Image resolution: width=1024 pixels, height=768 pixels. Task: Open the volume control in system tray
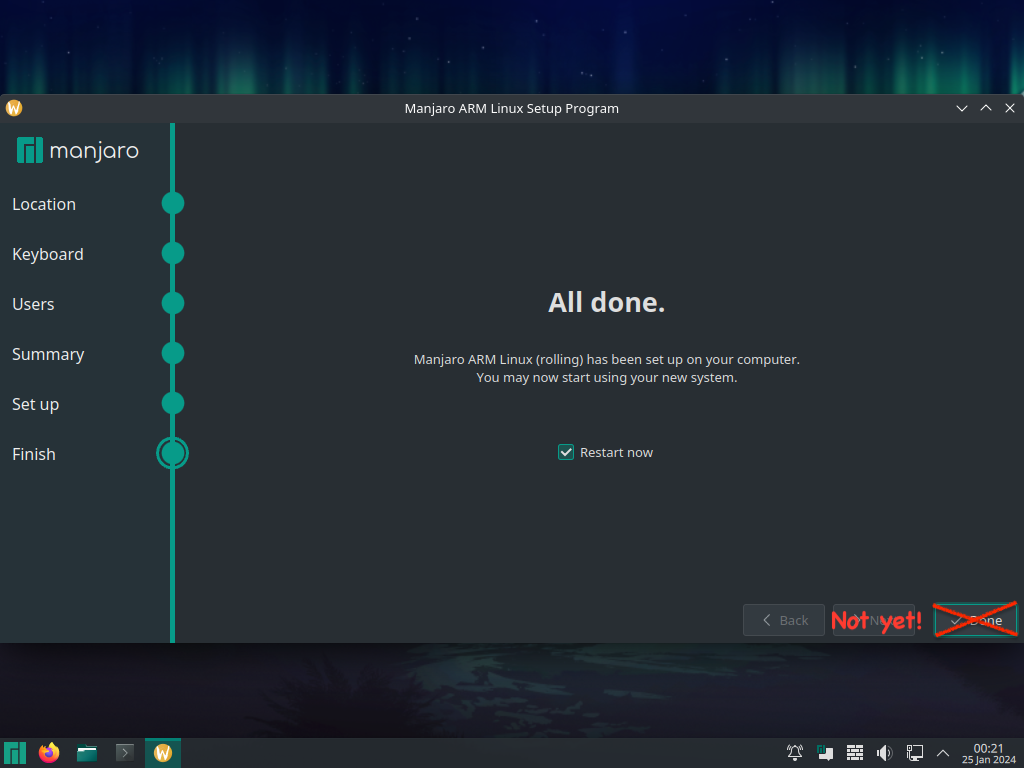point(884,753)
